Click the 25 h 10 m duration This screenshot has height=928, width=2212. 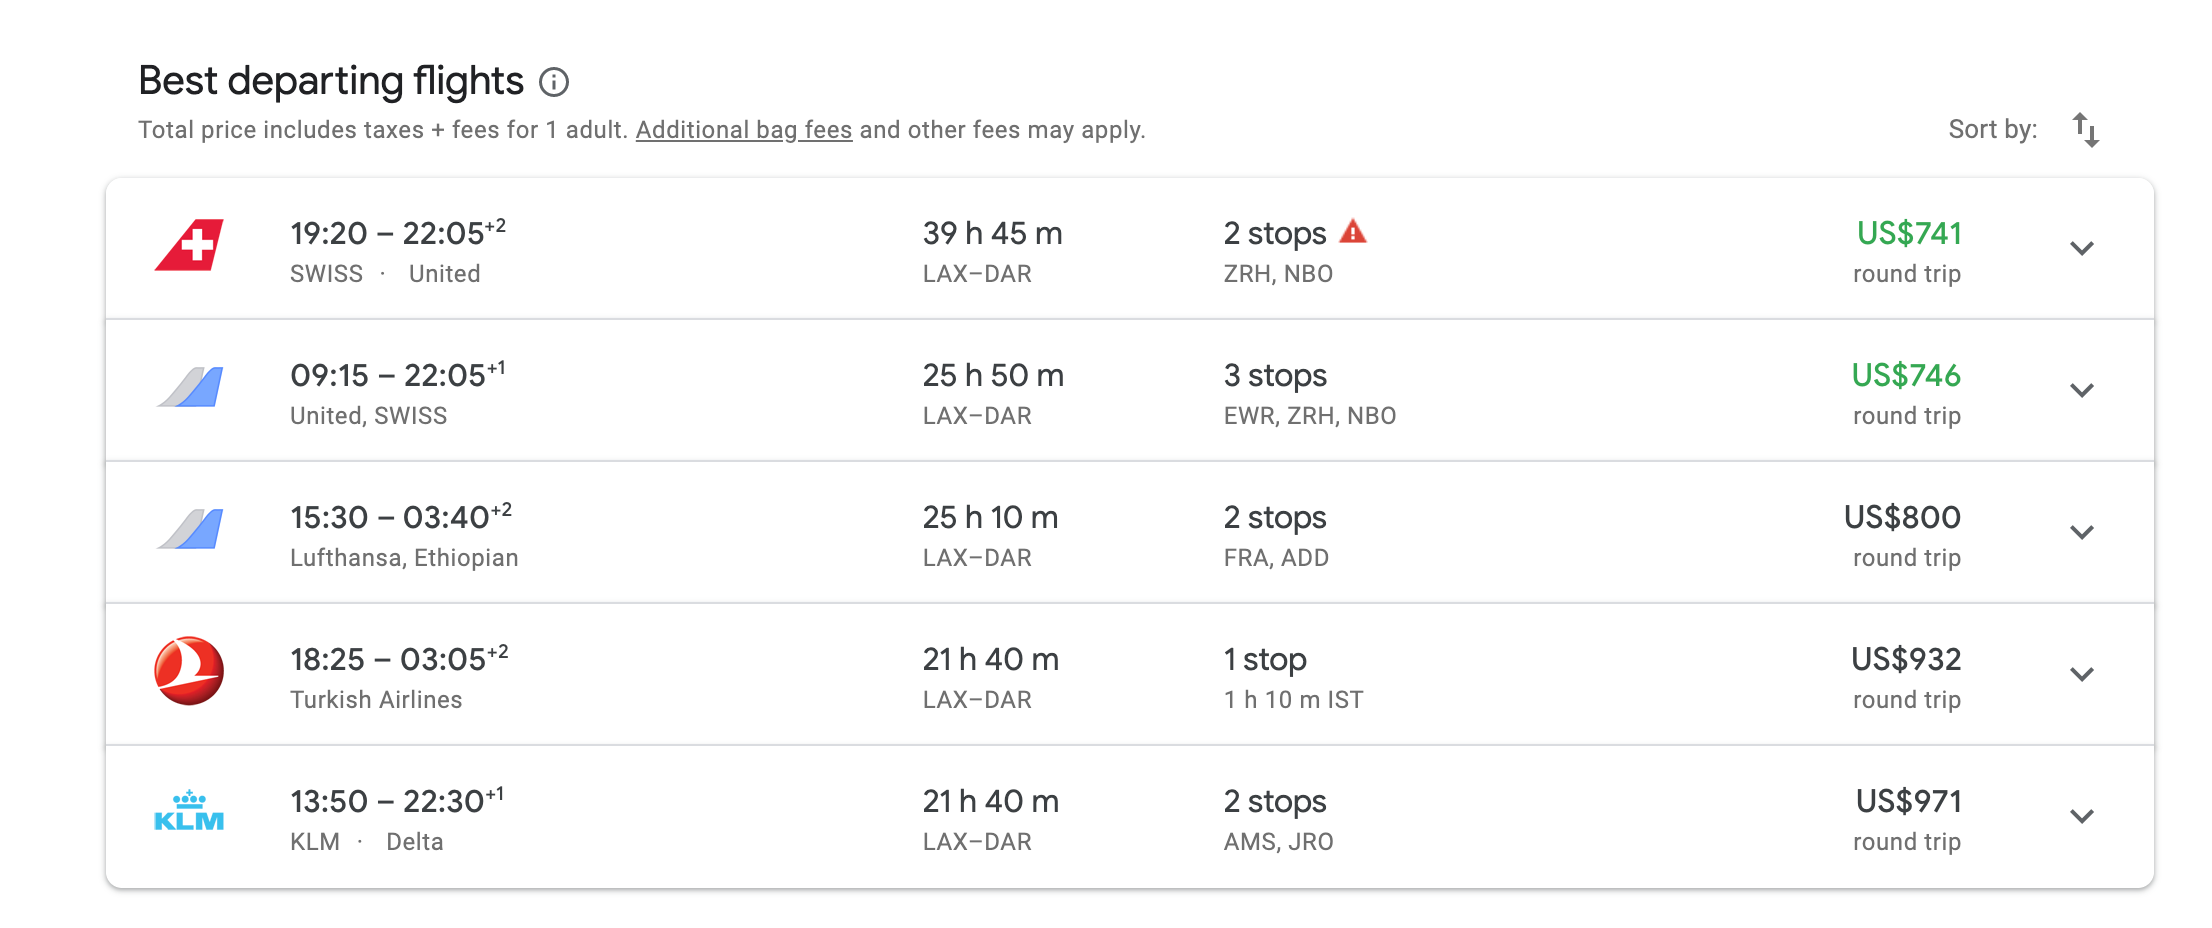click(x=990, y=518)
